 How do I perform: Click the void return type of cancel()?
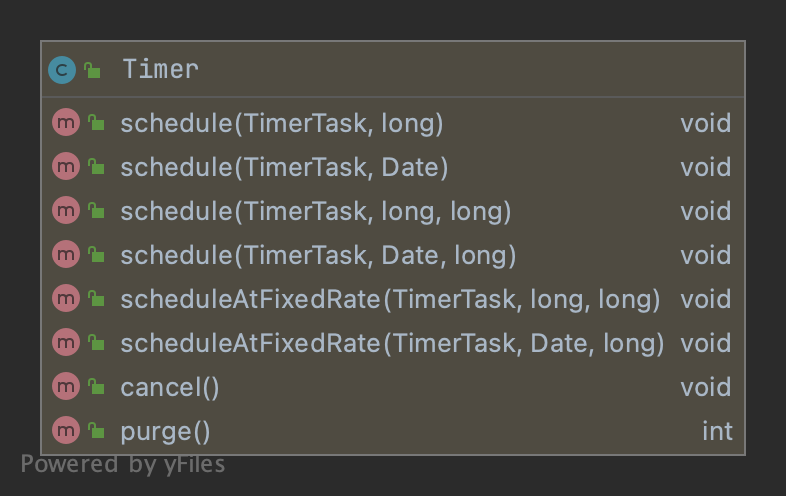(x=705, y=387)
